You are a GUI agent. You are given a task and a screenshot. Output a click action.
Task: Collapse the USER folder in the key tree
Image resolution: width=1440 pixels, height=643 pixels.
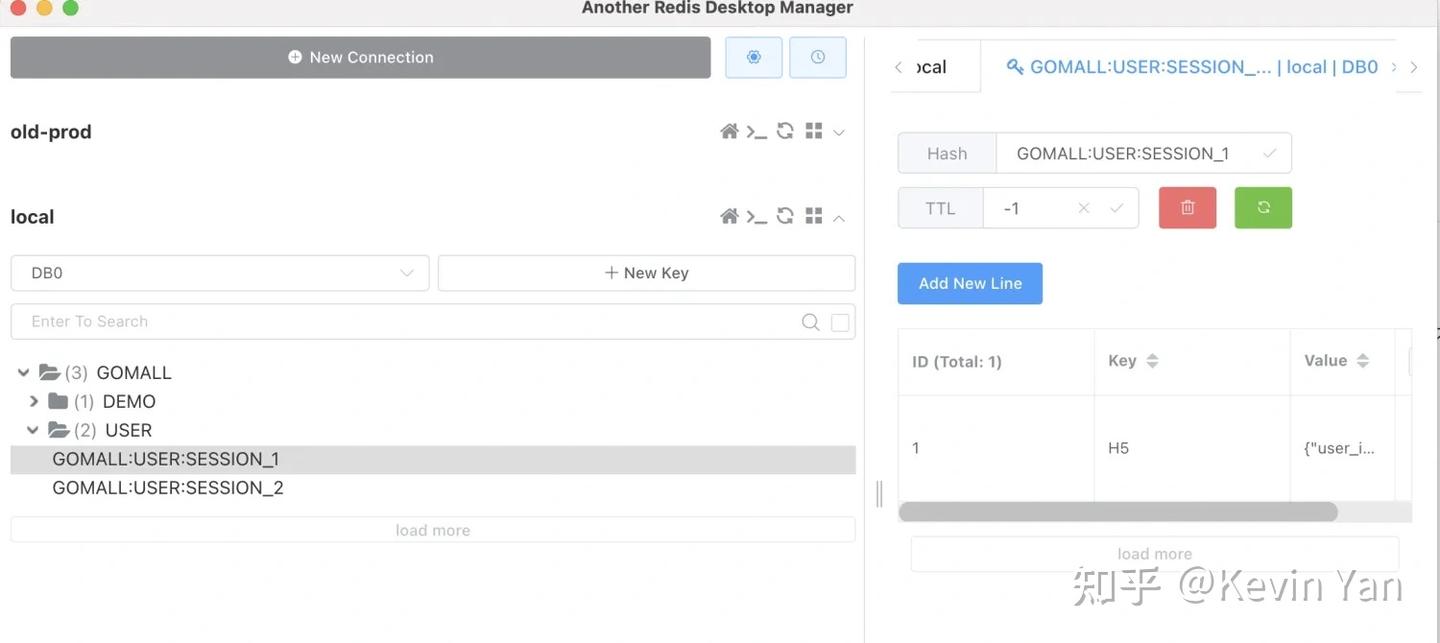tap(33, 430)
